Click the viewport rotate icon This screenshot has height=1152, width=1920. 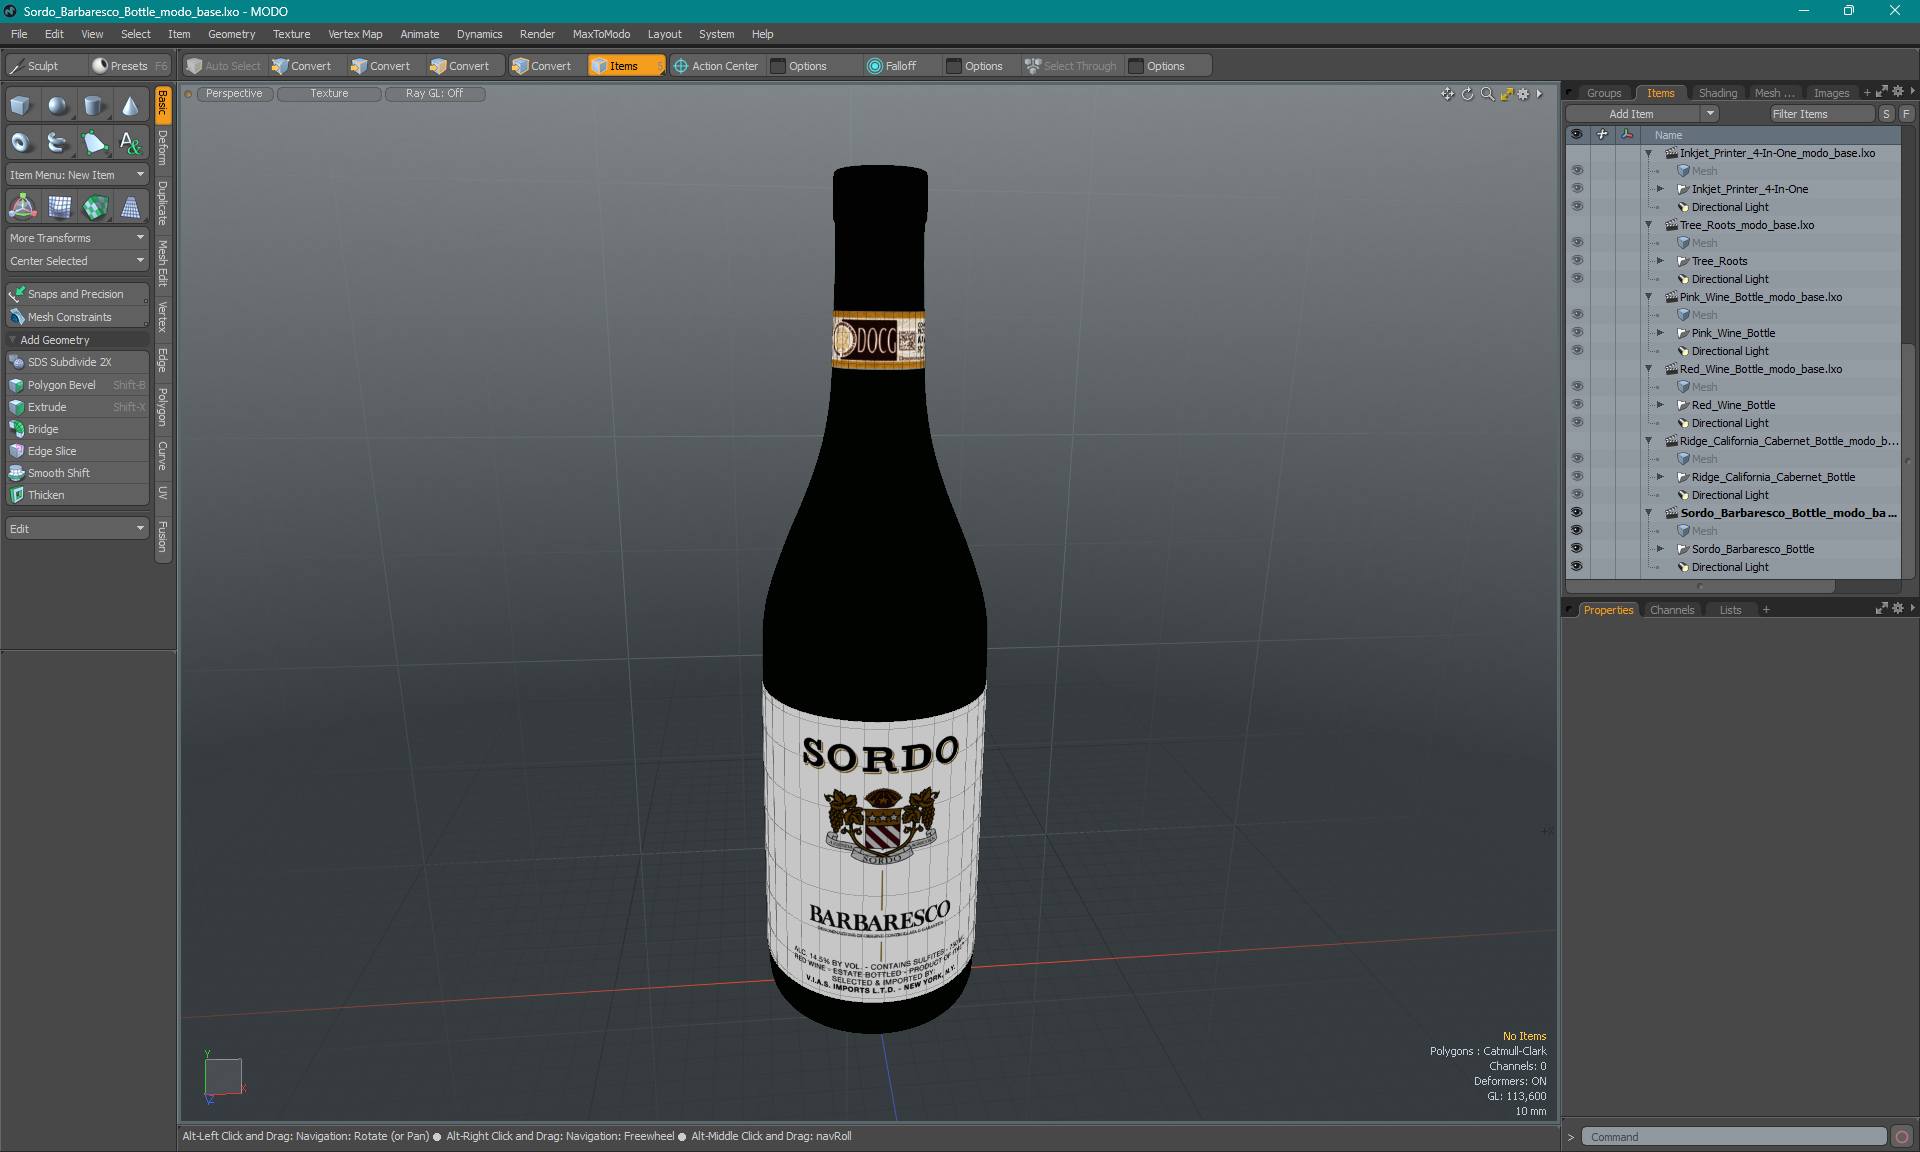point(1467,94)
